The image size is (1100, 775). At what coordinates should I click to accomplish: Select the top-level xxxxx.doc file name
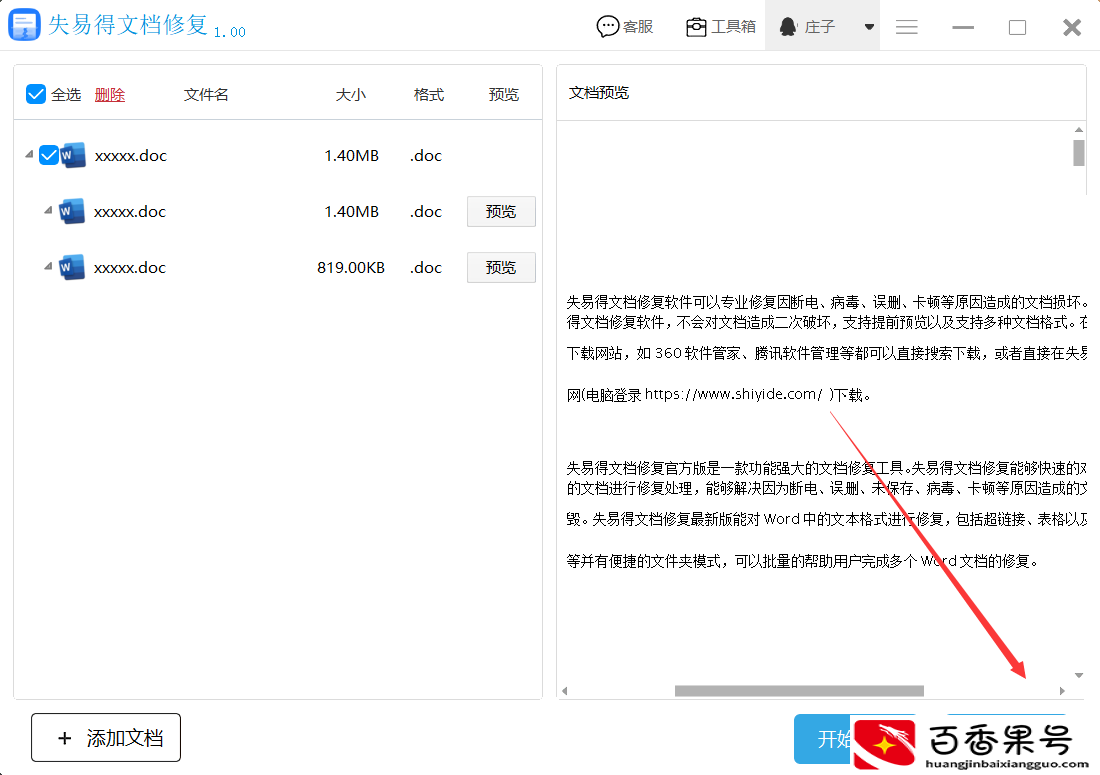[130, 156]
